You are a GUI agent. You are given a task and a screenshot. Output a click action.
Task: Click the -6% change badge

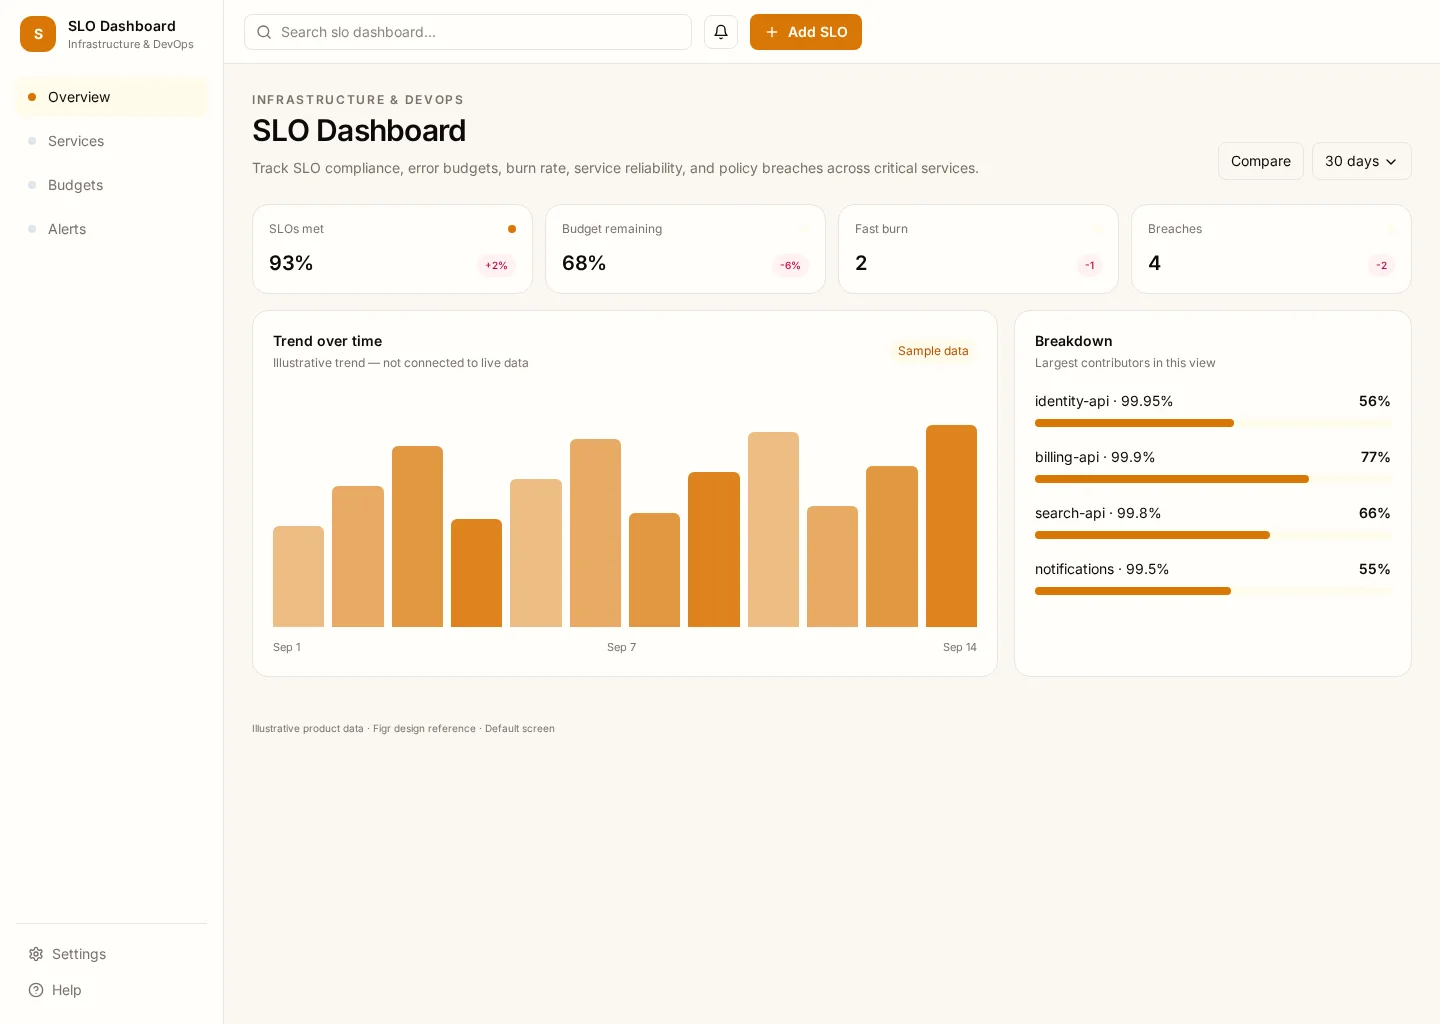790,265
